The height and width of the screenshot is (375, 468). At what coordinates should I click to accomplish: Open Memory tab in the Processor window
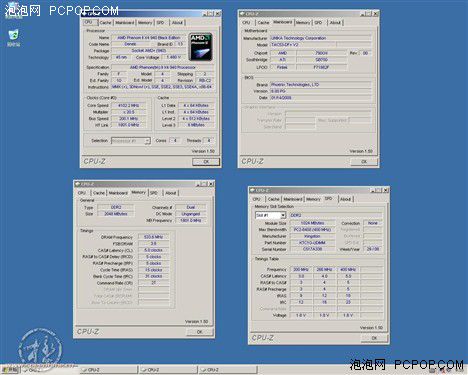[x=145, y=23]
